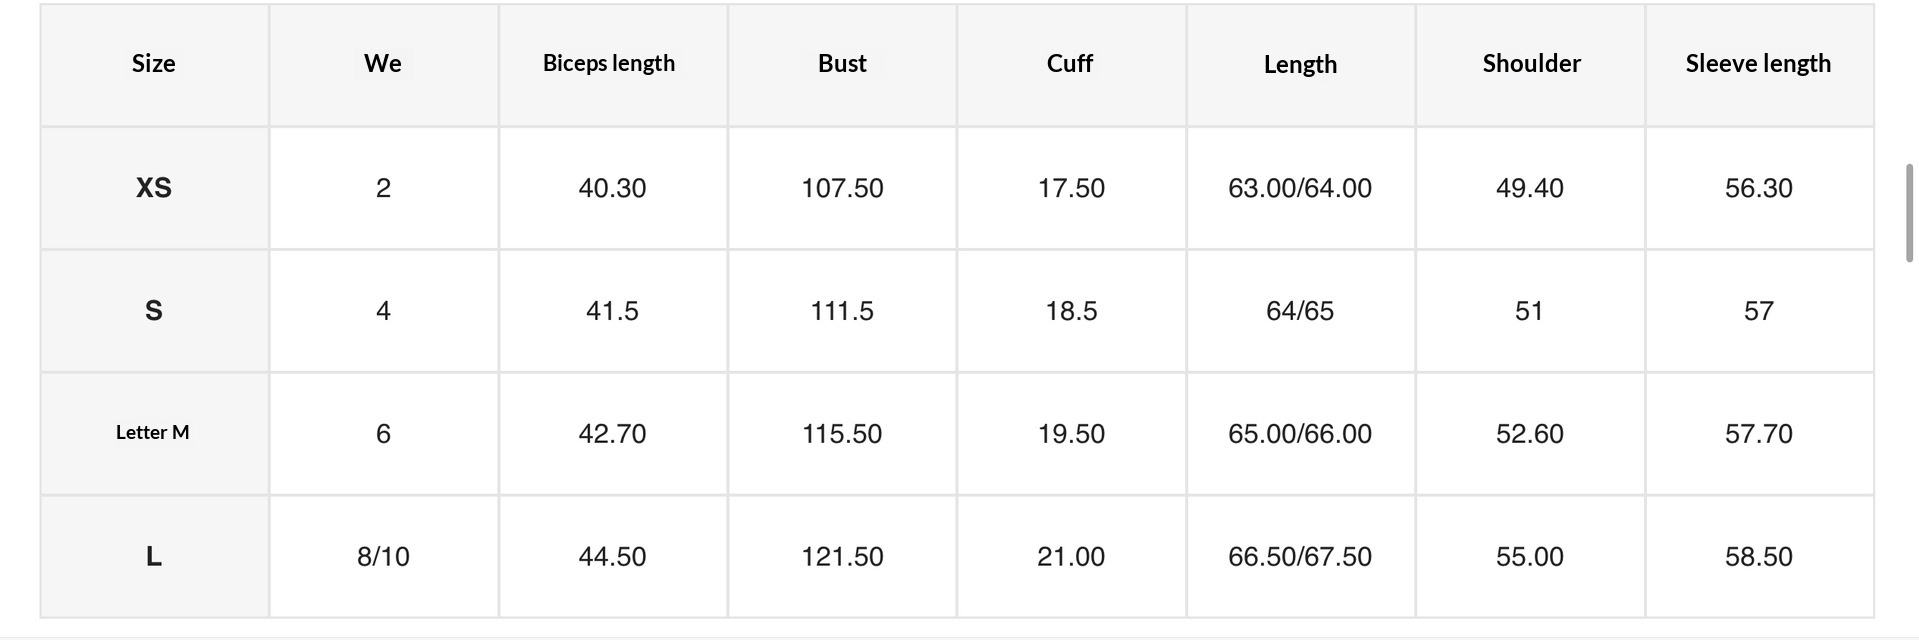Click the Length column header
Screen dimensions: 1919x640
coord(1300,65)
